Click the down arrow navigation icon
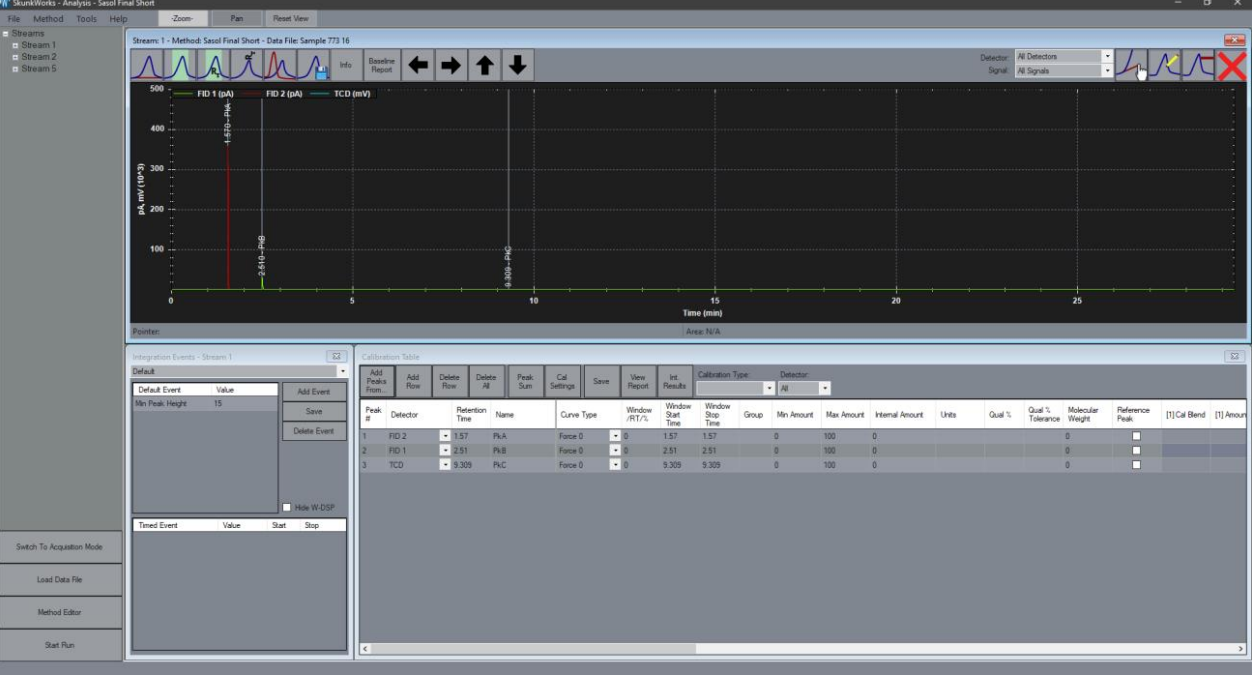This screenshot has height=675, width=1252. point(518,65)
